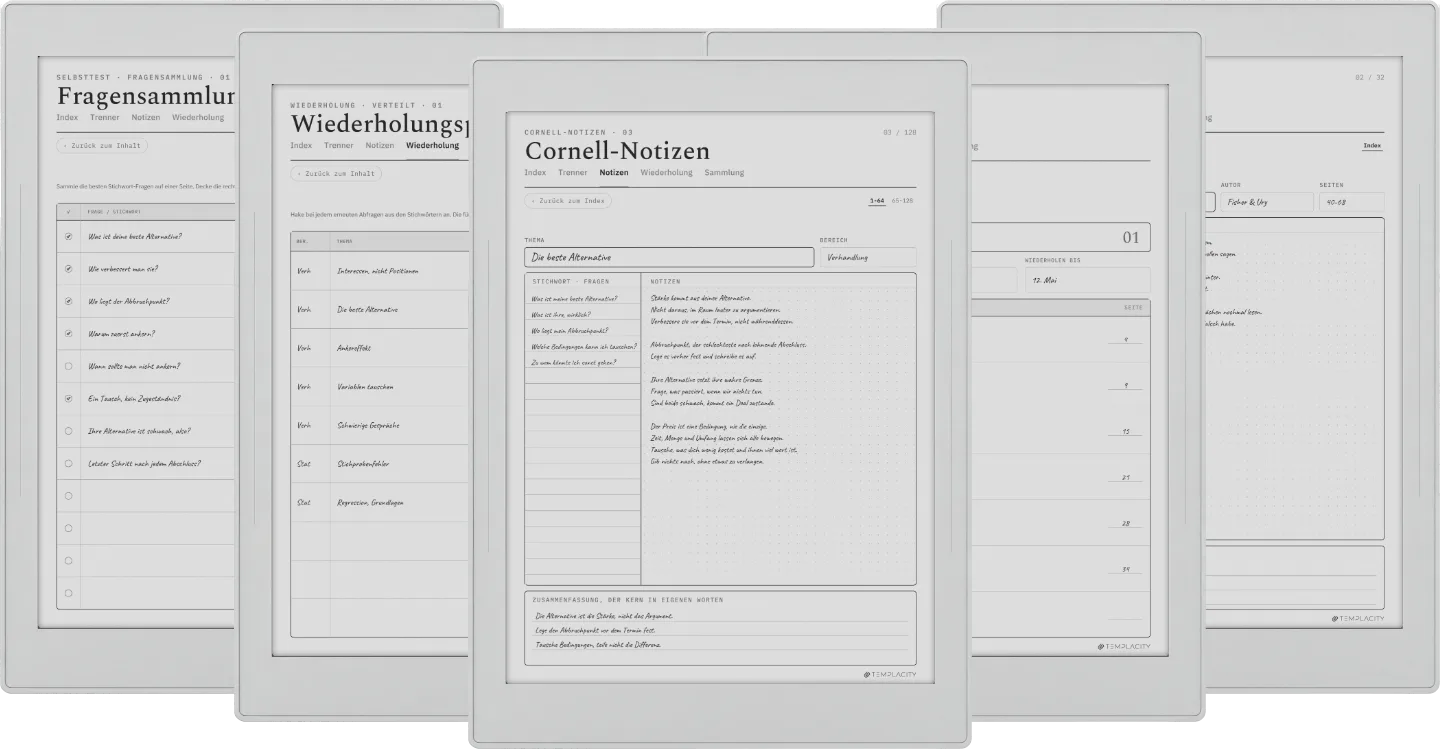This screenshot has width=1440, height=750.
Task: Select the Wiederholung tab on the Wiederholungsplan page
Action: tap(432, 145)
